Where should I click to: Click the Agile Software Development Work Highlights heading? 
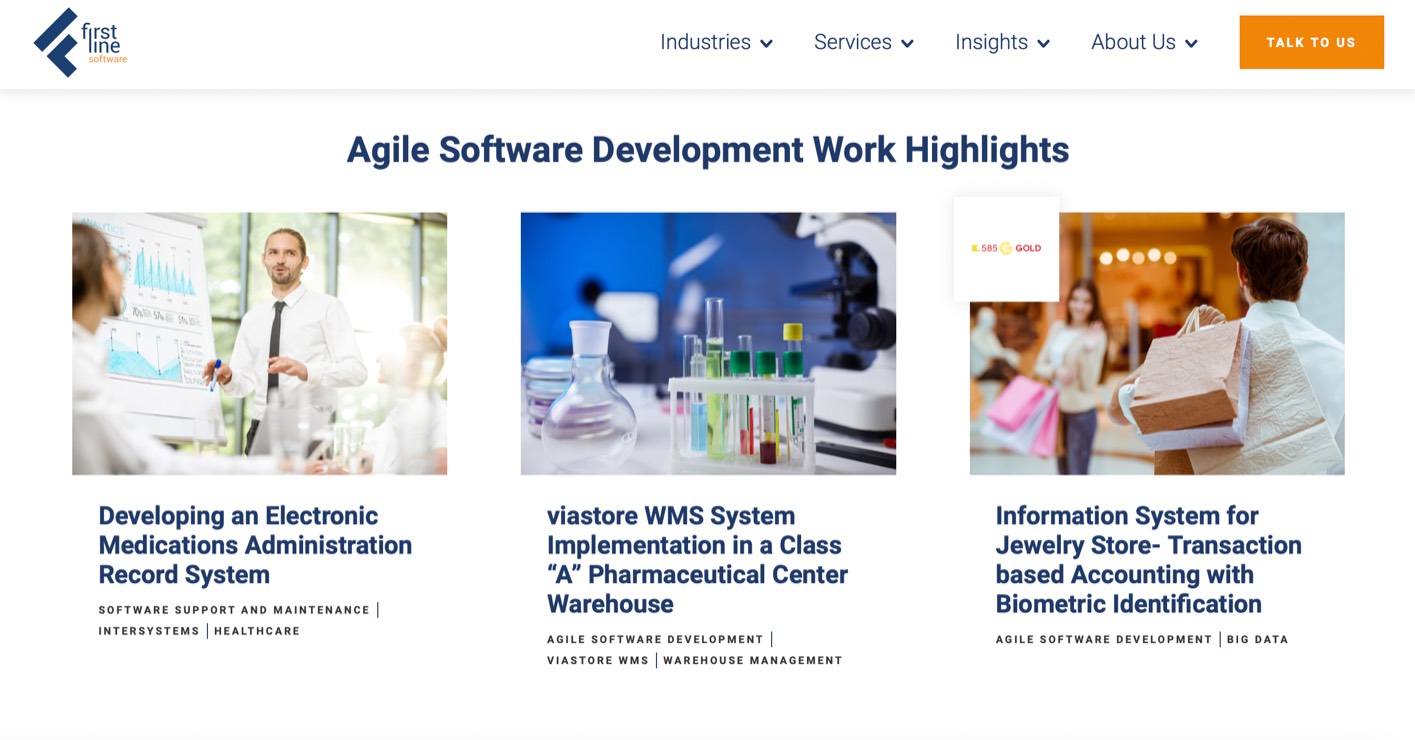[708, 150]
